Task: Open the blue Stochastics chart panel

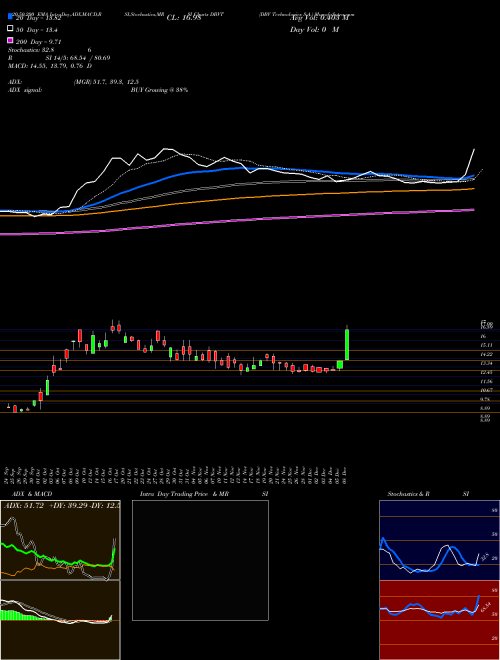Action: coord(439,540)
